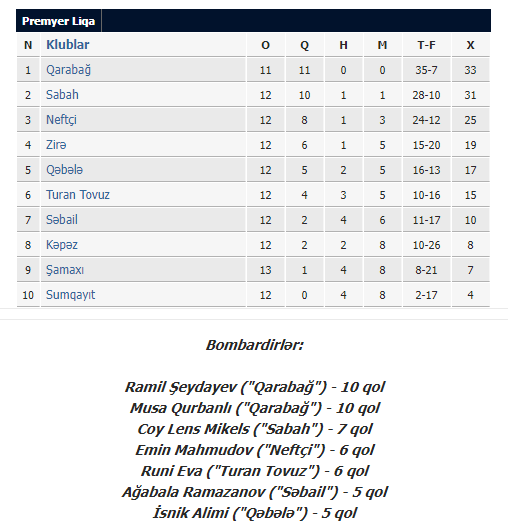Select the Şamaxı club link
Image resolution: width=508 pixels, height=528 pixels.
[x=65, y=270]
